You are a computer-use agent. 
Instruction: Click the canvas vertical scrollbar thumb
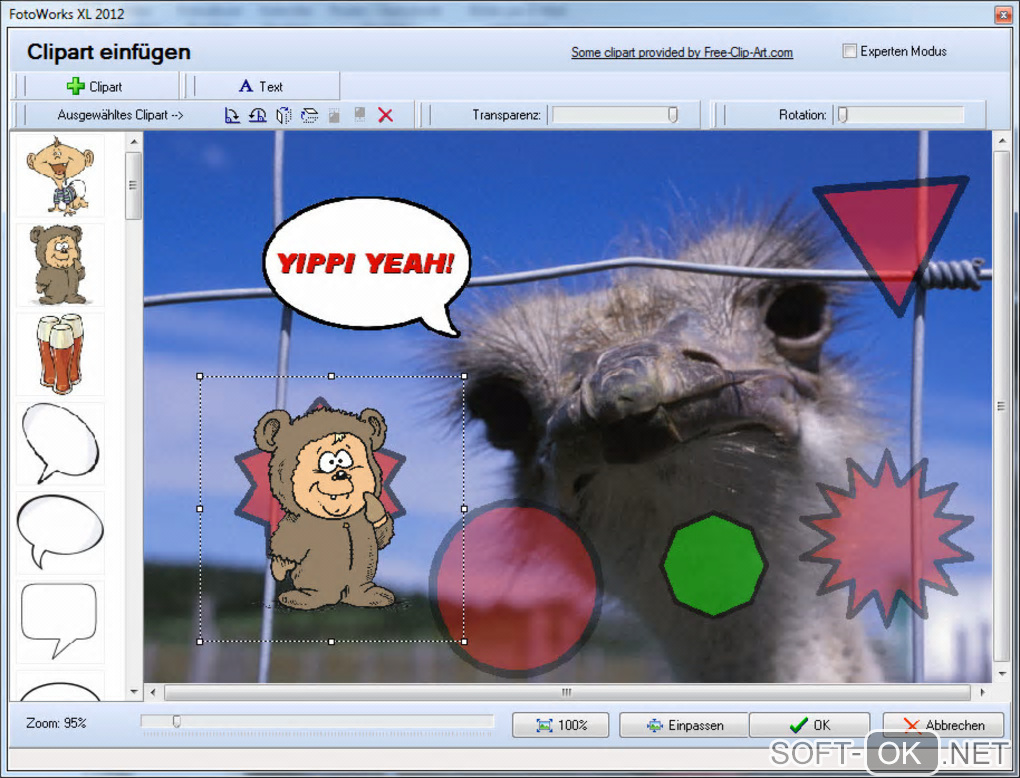pyautogui.click(x=1002, y=407)
